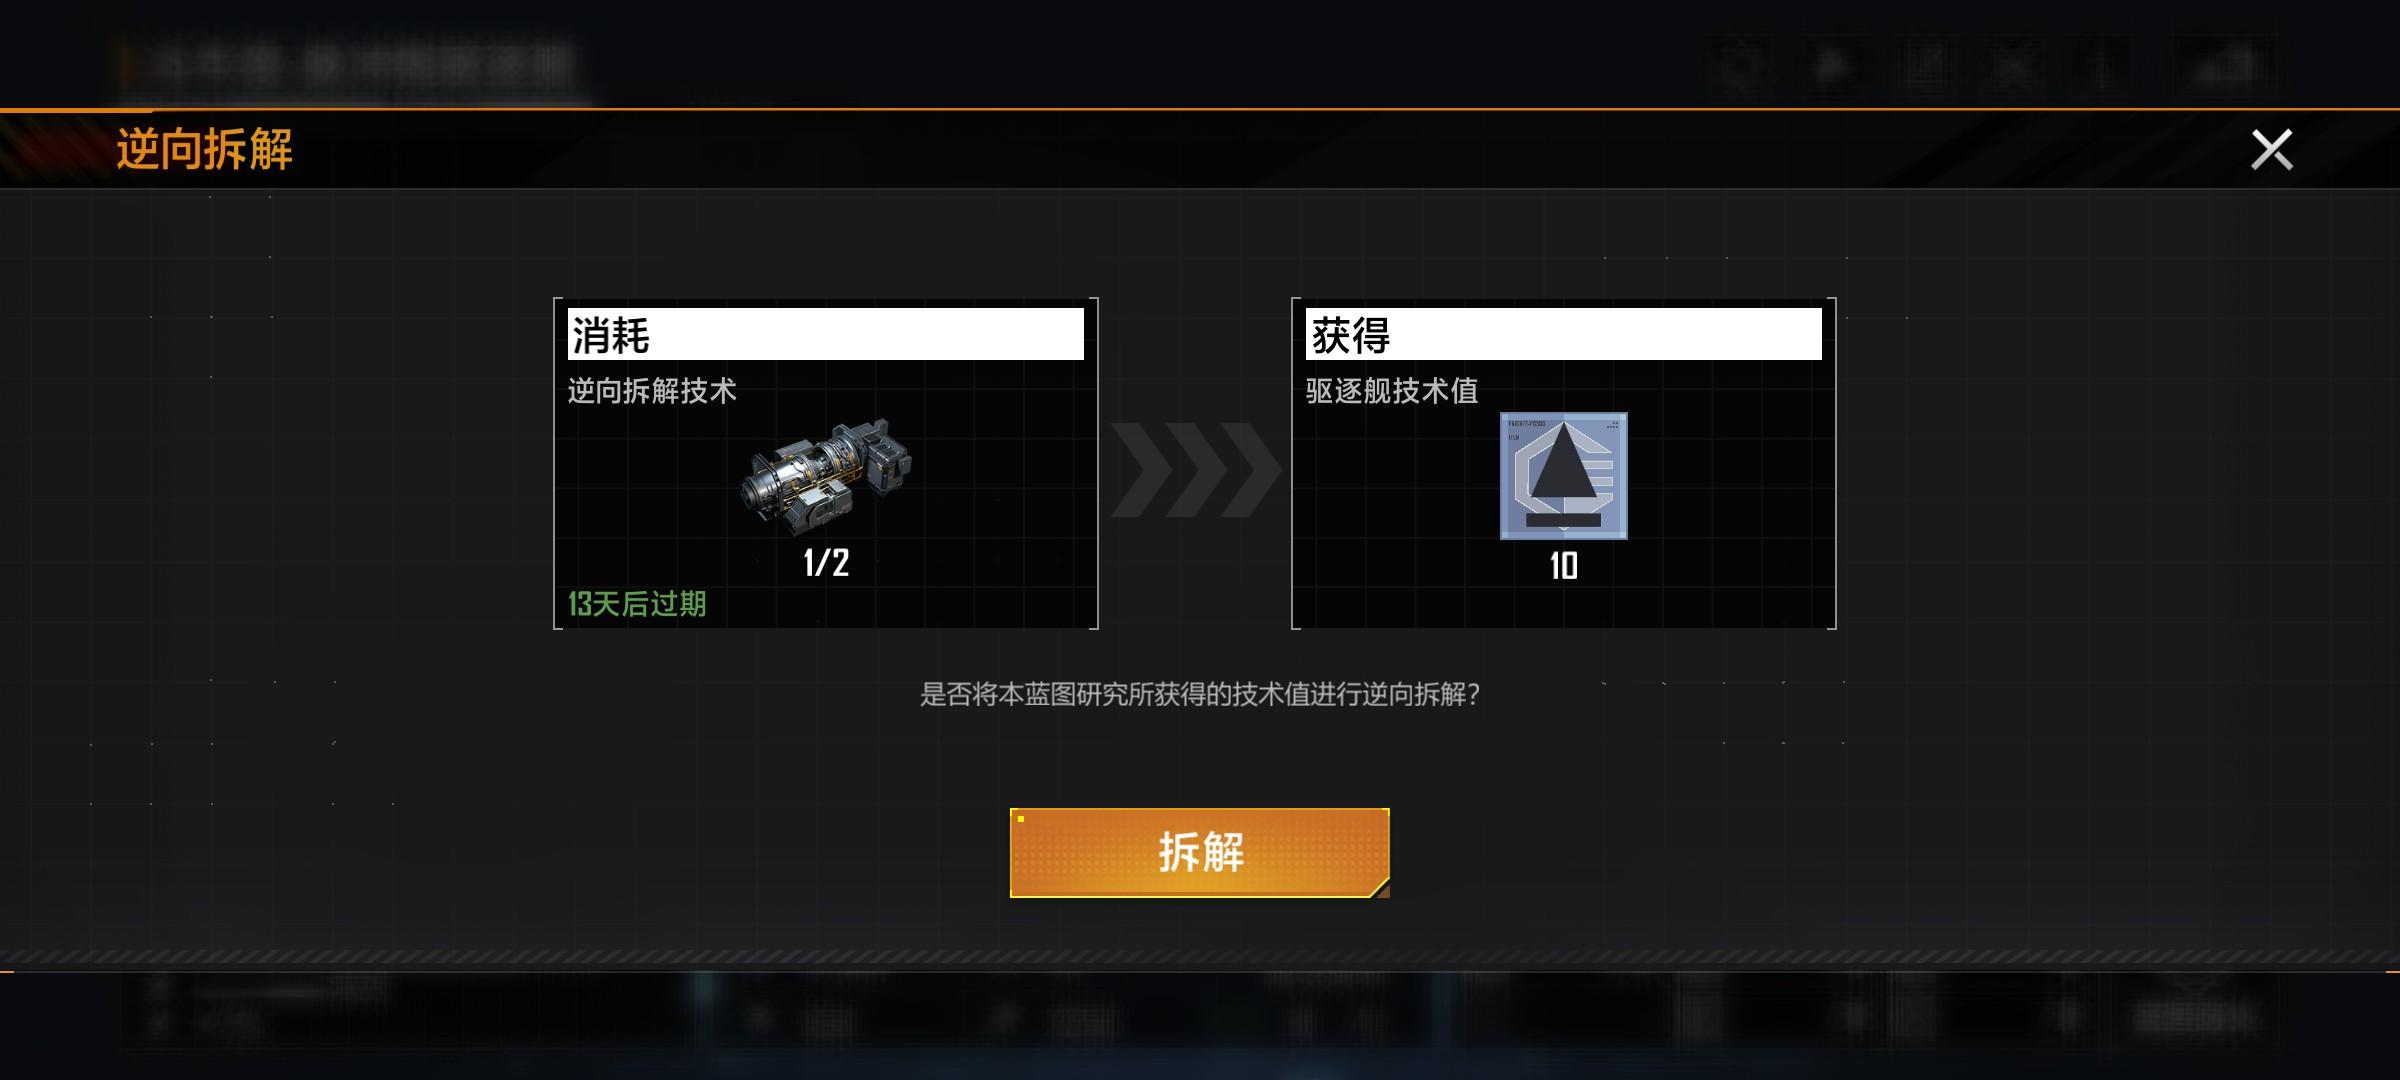The image size is (2400, 1080).
Task: Click the 逆向拆解技术 item label
Action: point(652,391)
